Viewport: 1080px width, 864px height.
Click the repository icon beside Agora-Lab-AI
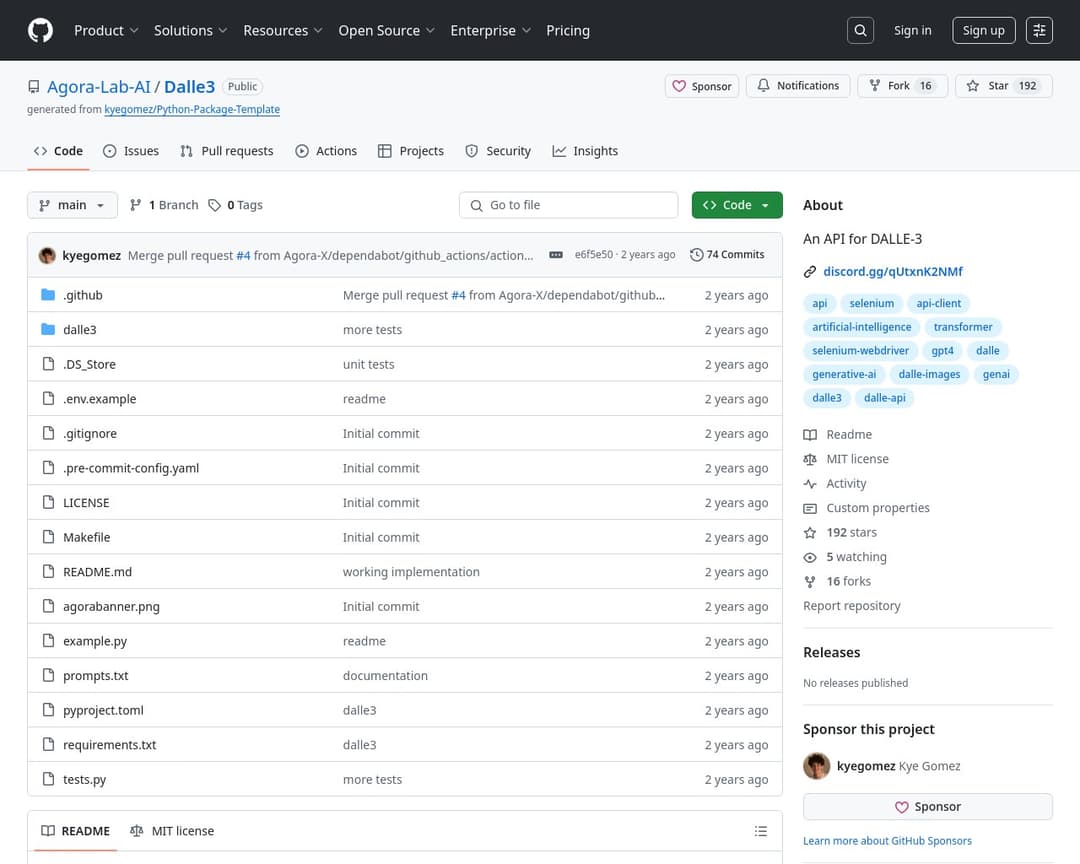[34, 87]
